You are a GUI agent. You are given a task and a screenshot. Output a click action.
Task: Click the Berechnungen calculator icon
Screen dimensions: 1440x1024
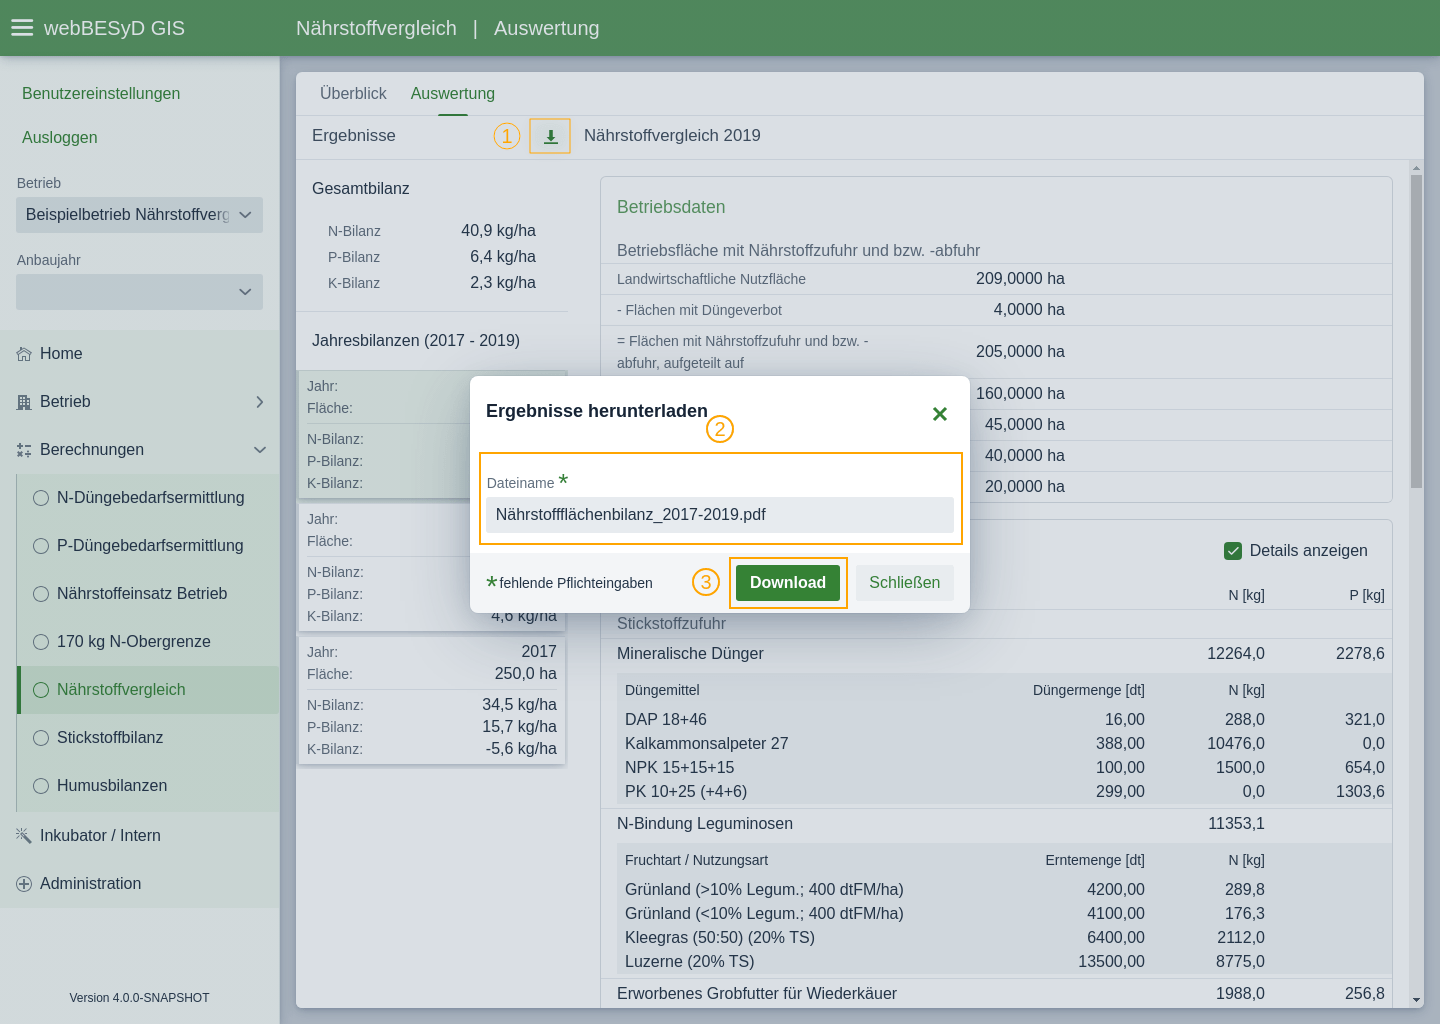(24, 450)
